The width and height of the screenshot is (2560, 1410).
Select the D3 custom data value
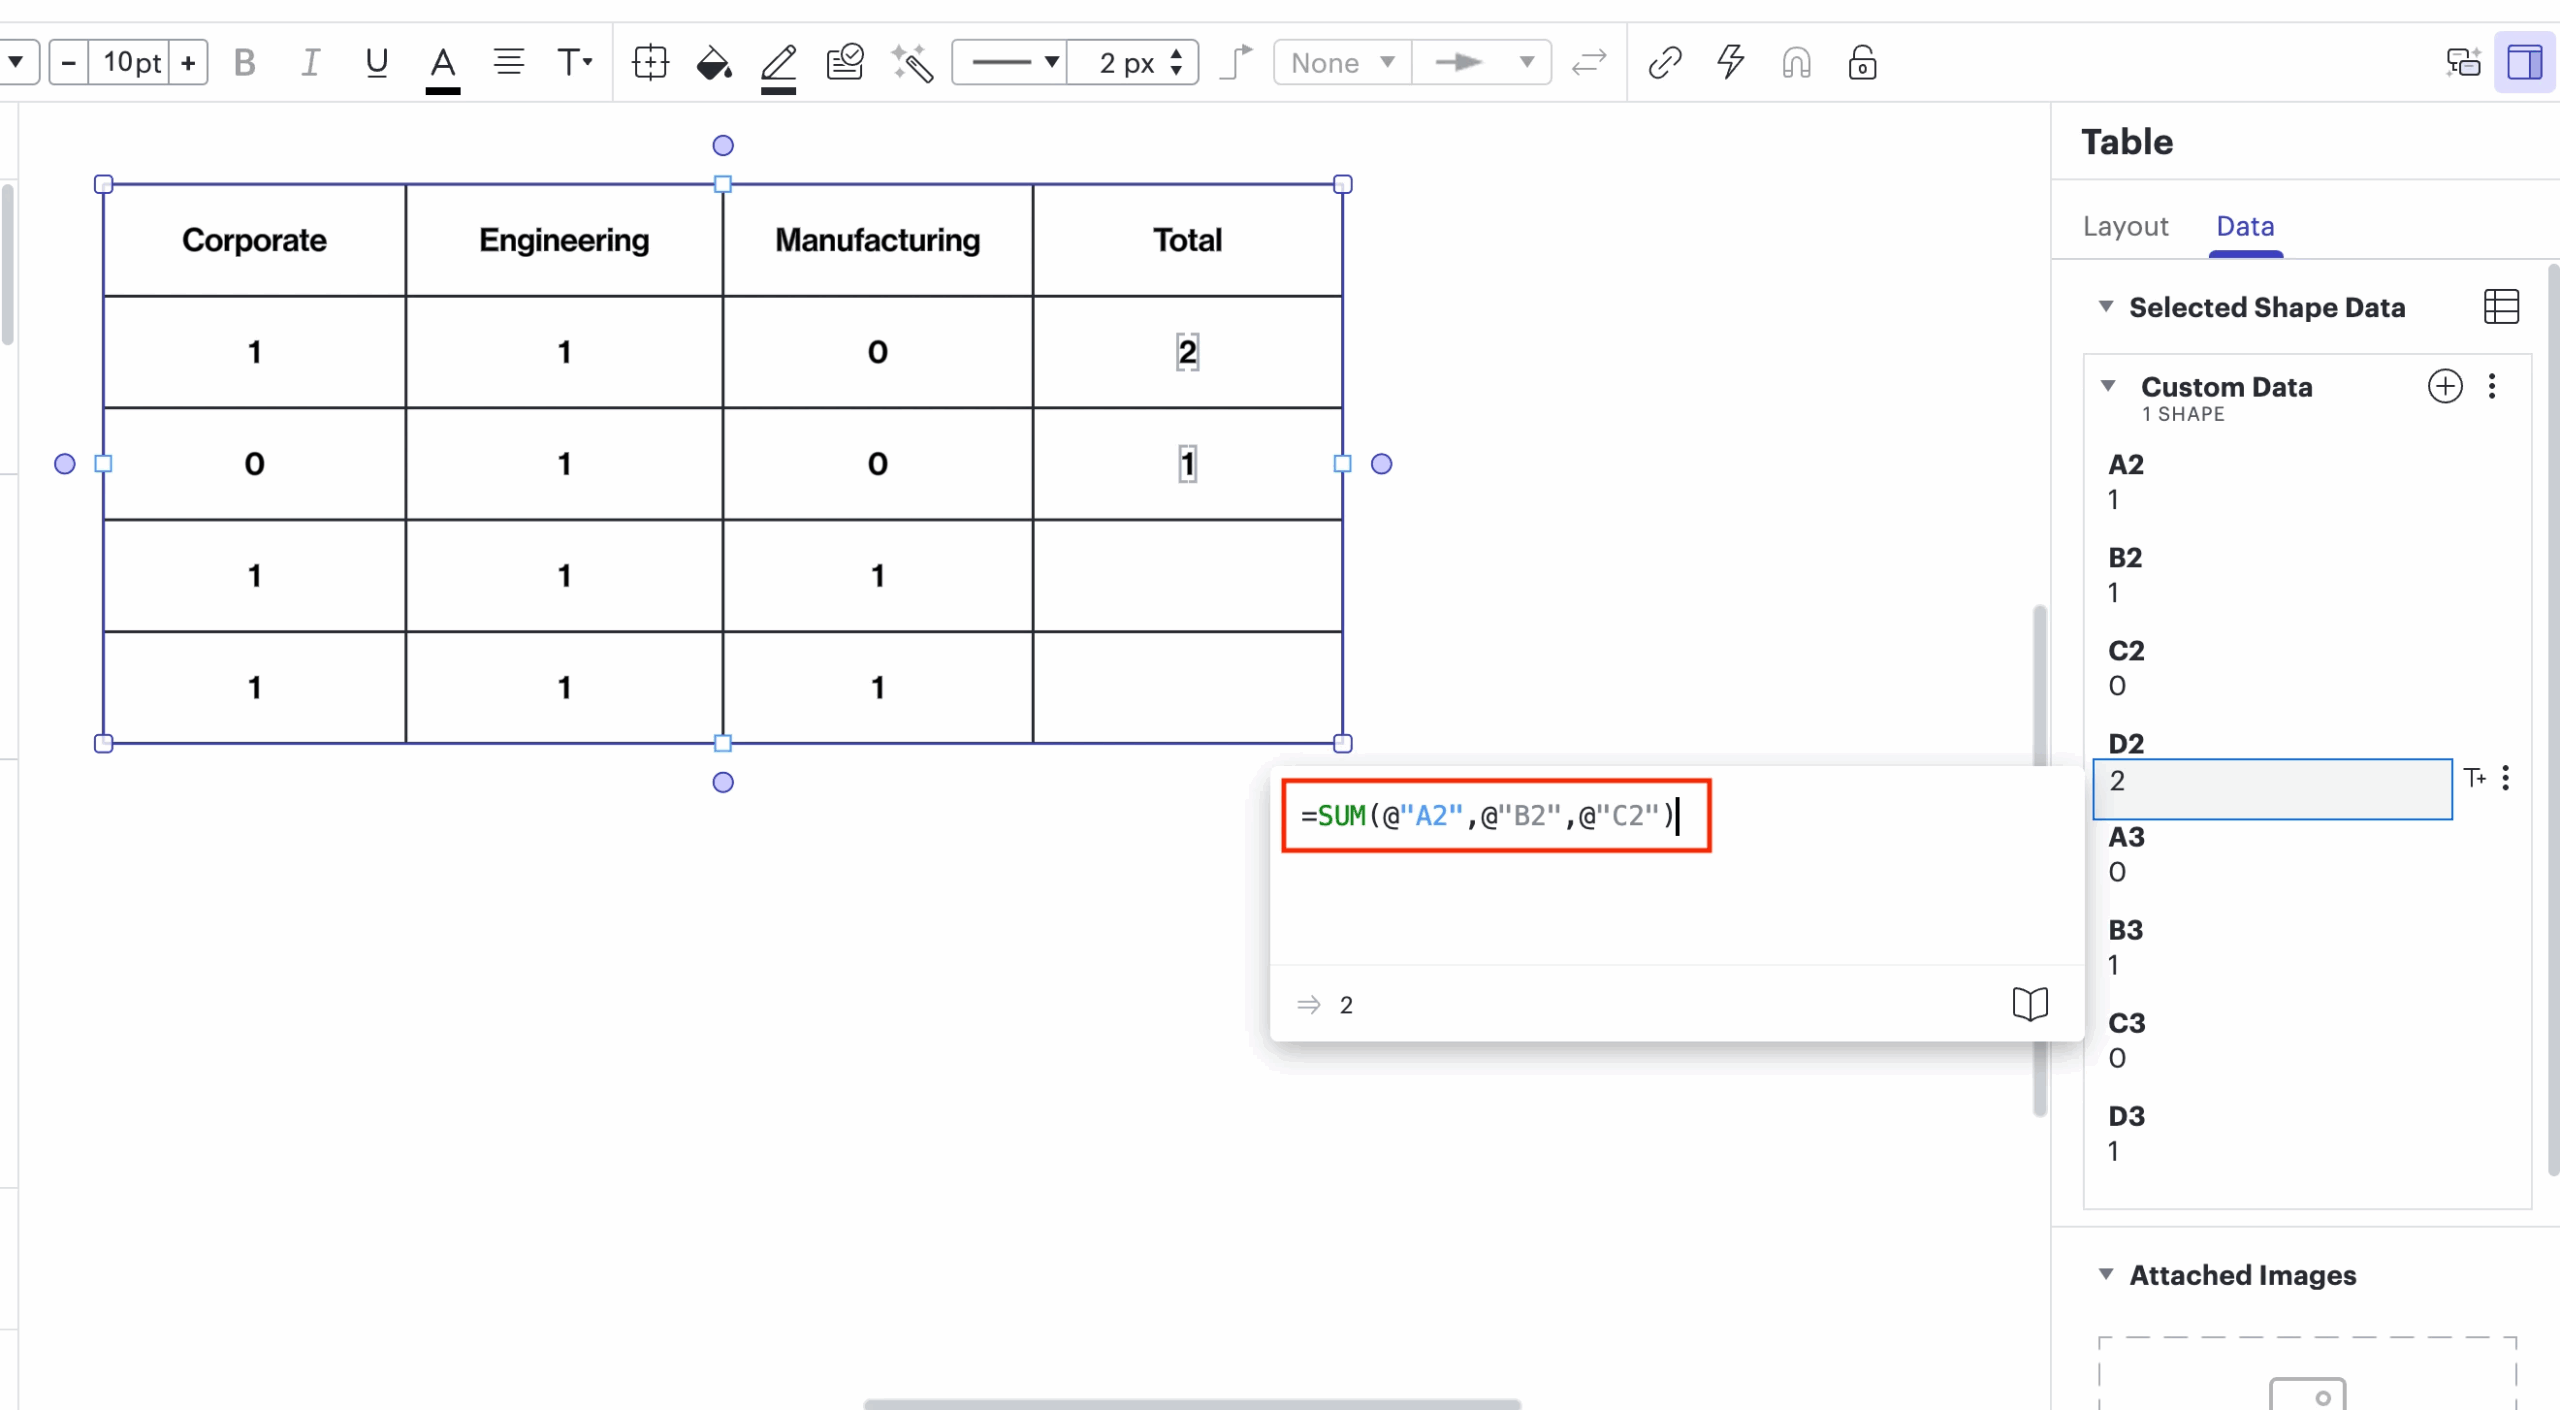pos(2112,1150)
